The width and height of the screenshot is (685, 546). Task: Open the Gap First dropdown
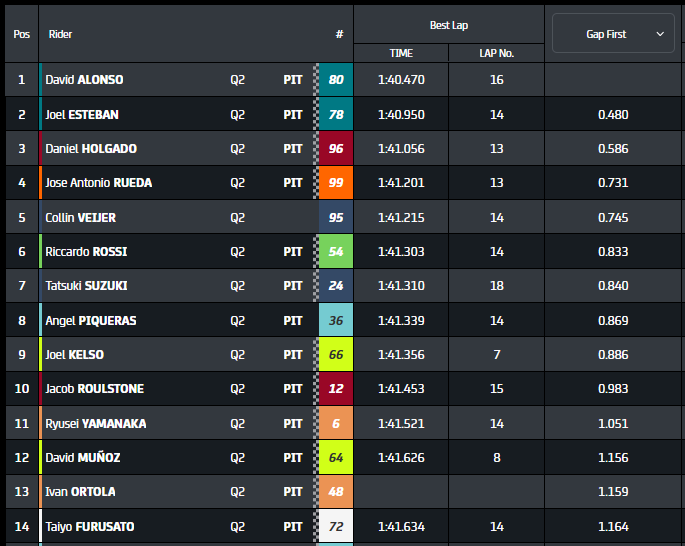pyautogui.click(x=613, y=34)
